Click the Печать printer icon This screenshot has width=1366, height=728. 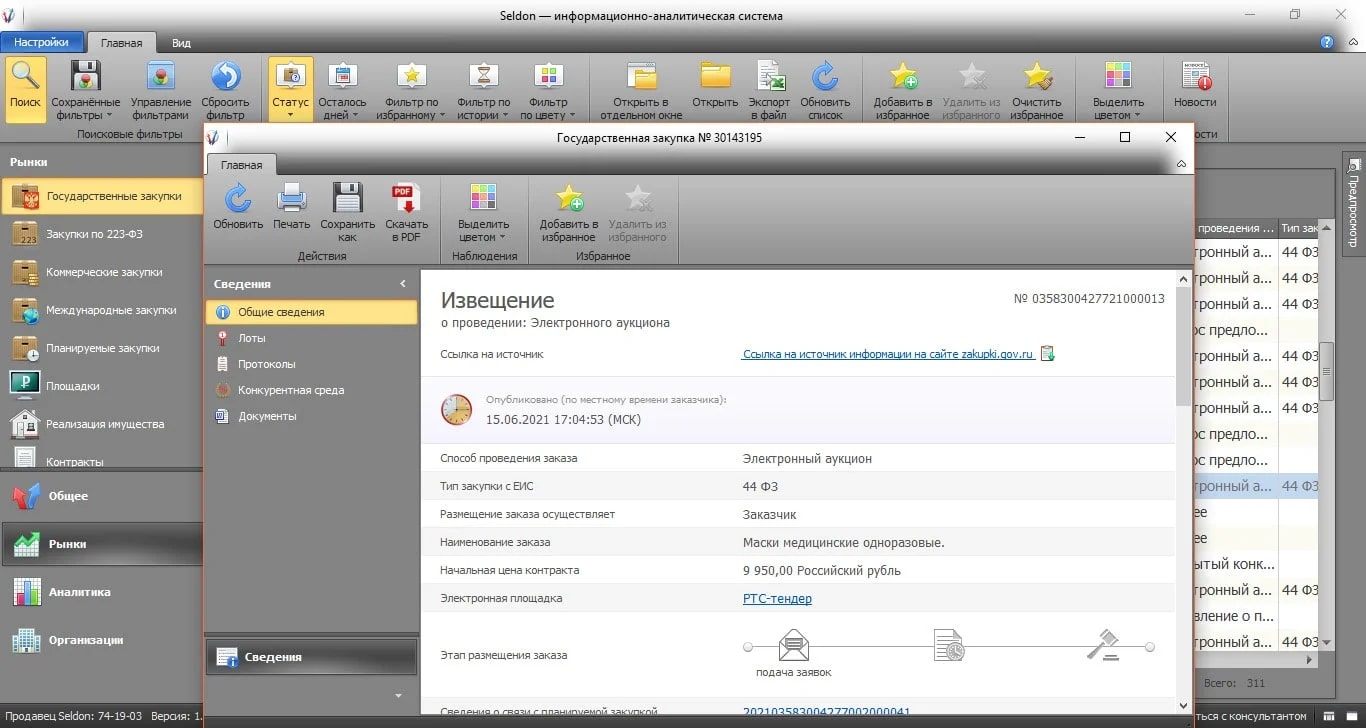click(x=292, y=205)
